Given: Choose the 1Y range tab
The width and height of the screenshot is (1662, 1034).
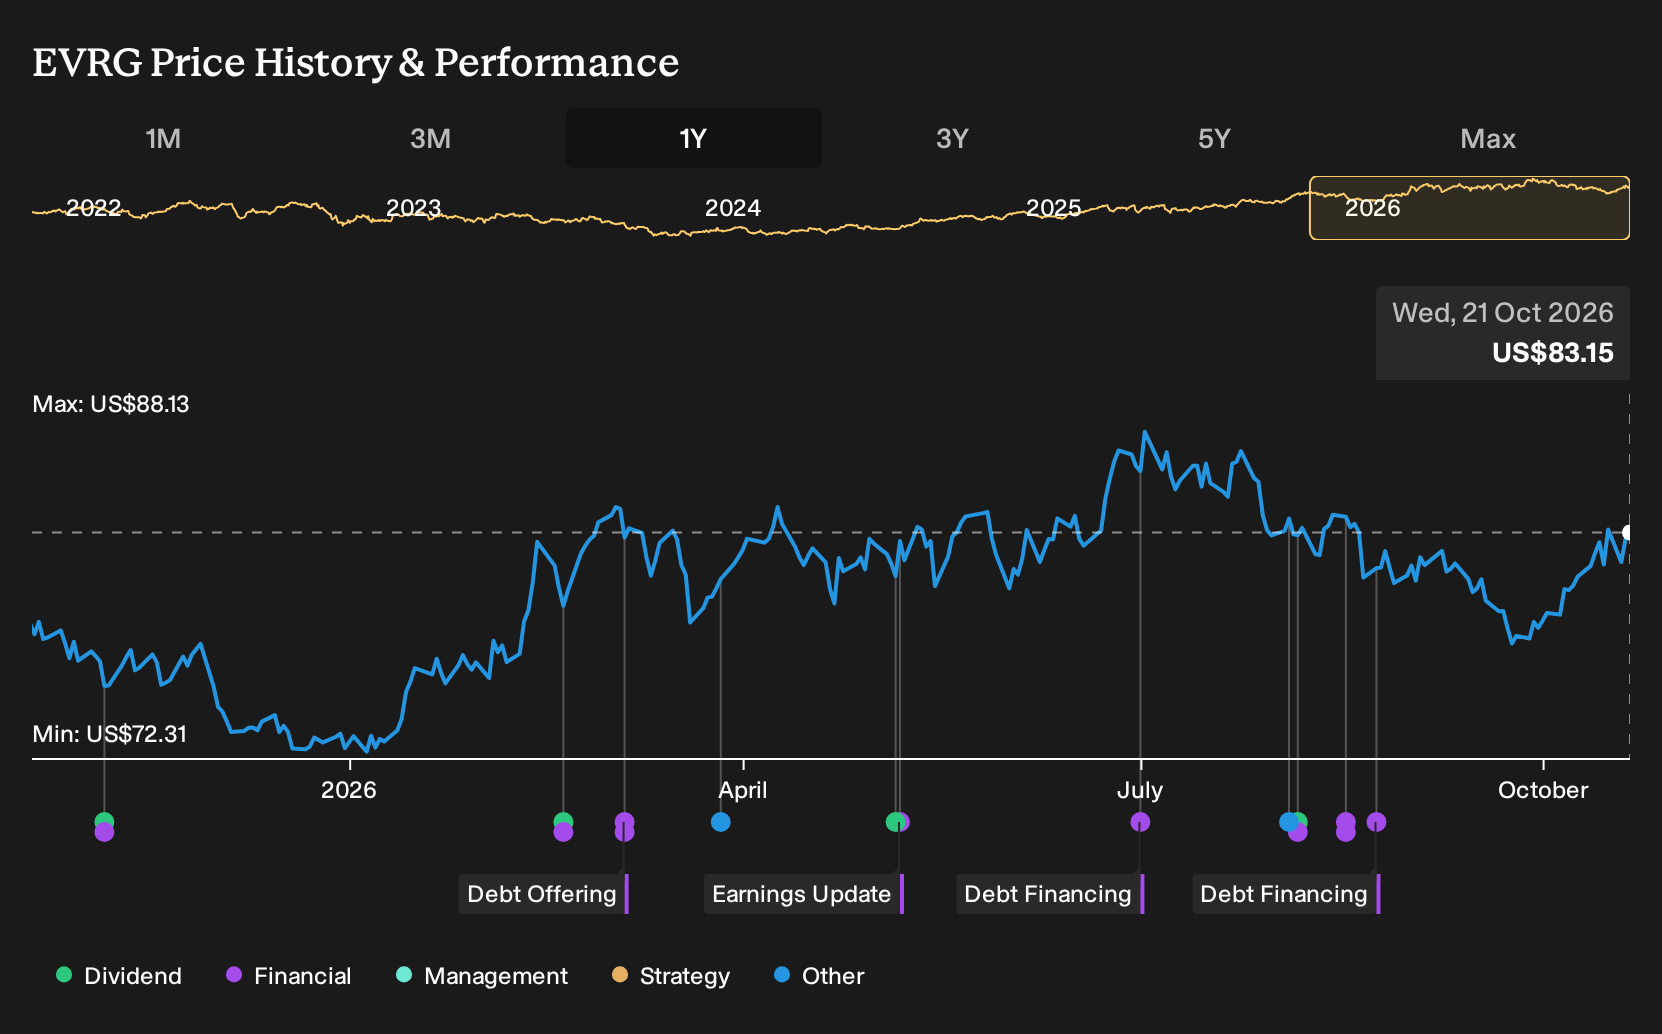Looking at the screenshot, I should pos(693,138).
